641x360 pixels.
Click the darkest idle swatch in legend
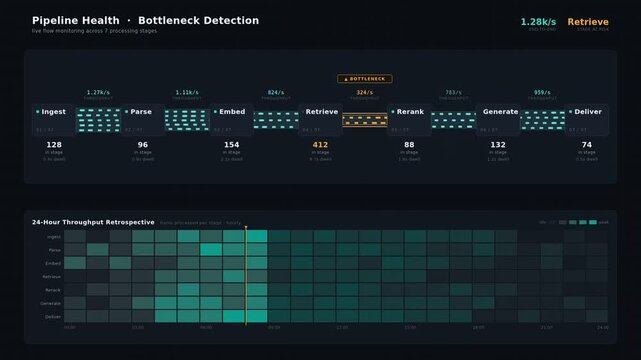point(553,222)
